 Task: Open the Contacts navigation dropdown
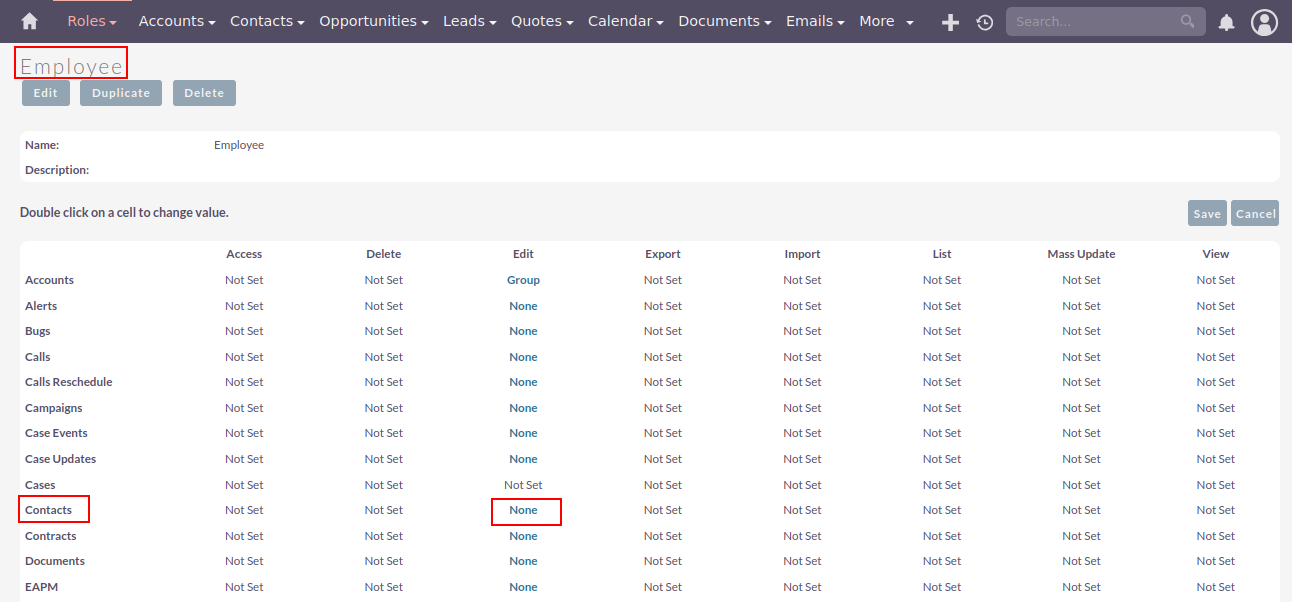(268, 21)
